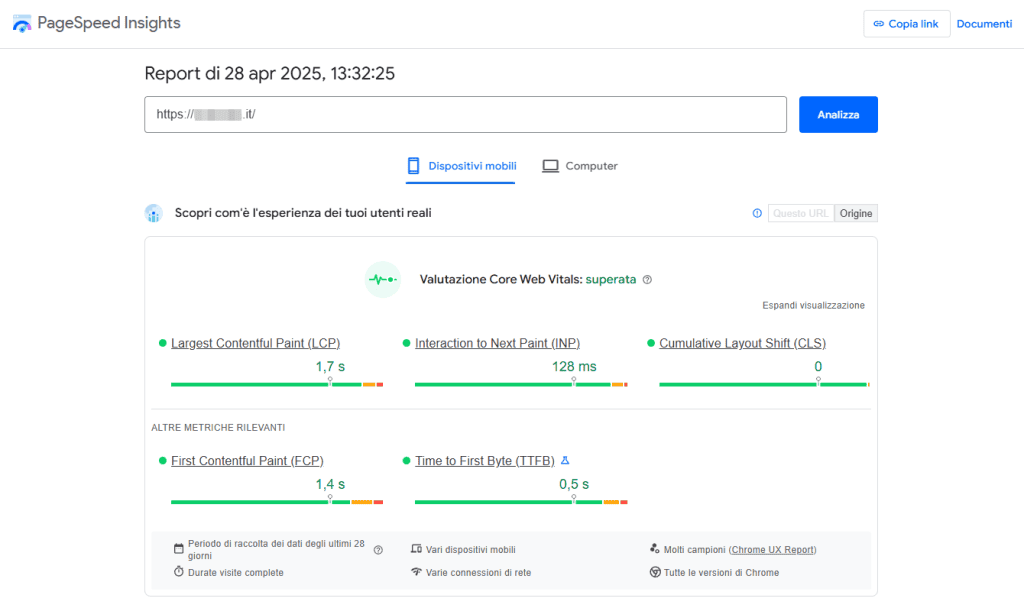1024x608 pixels.
Task: Switch to the Computer tab
Action: (x=579, y=166)
